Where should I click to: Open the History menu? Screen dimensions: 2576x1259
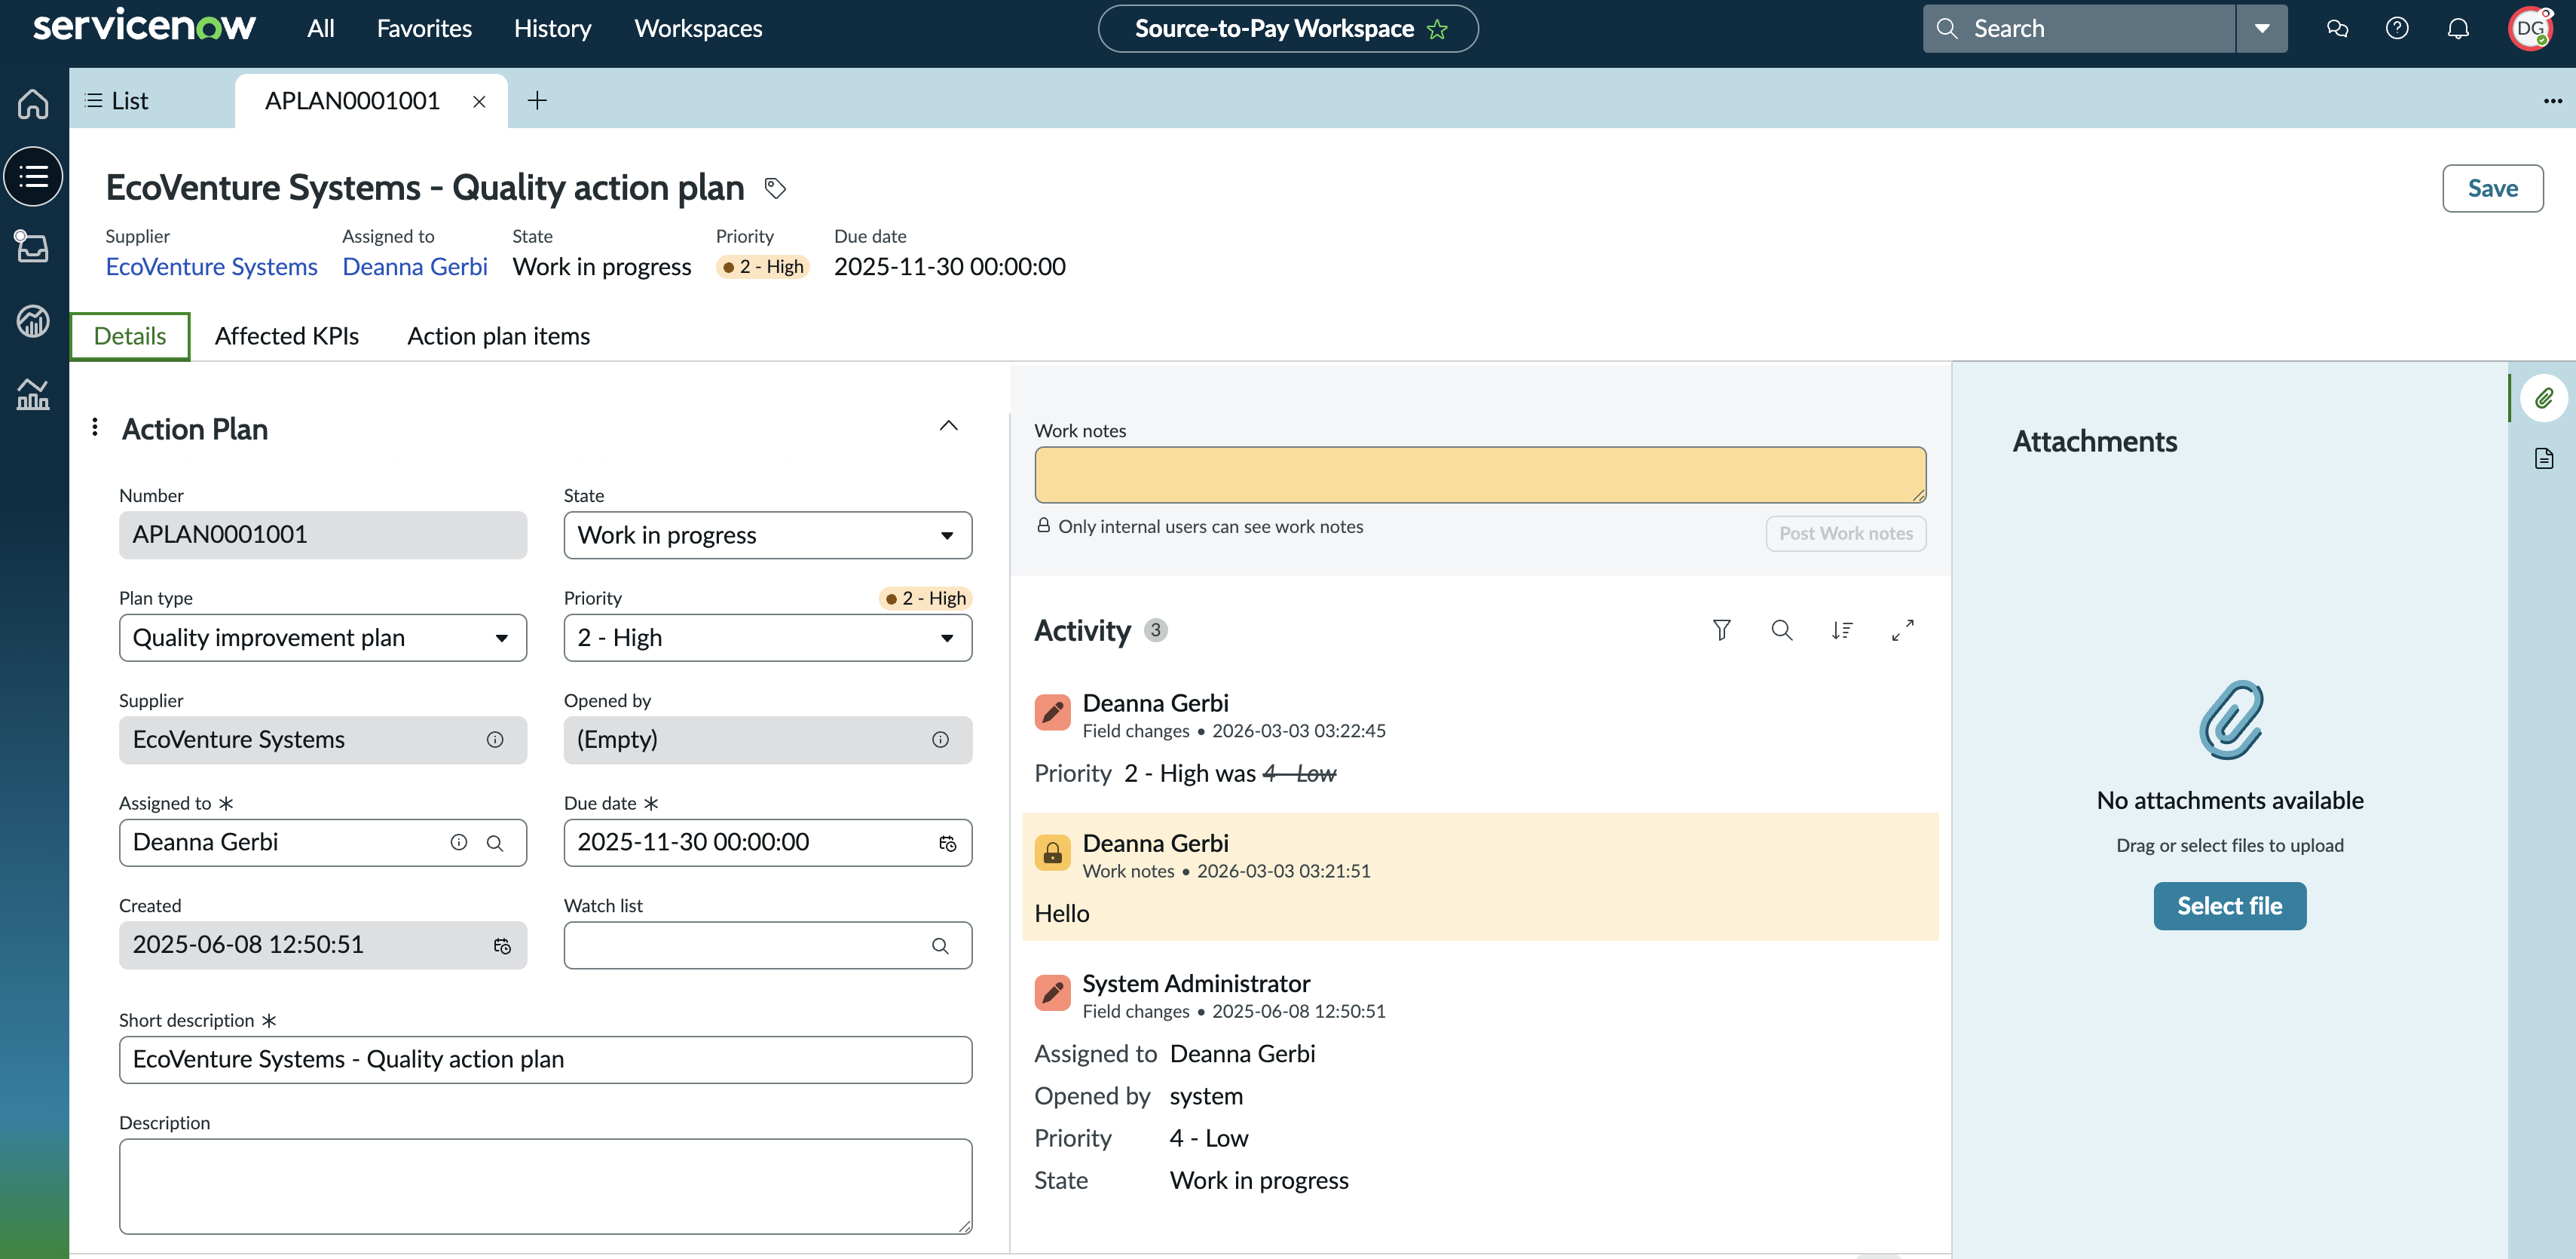click(x=553, y=29)
